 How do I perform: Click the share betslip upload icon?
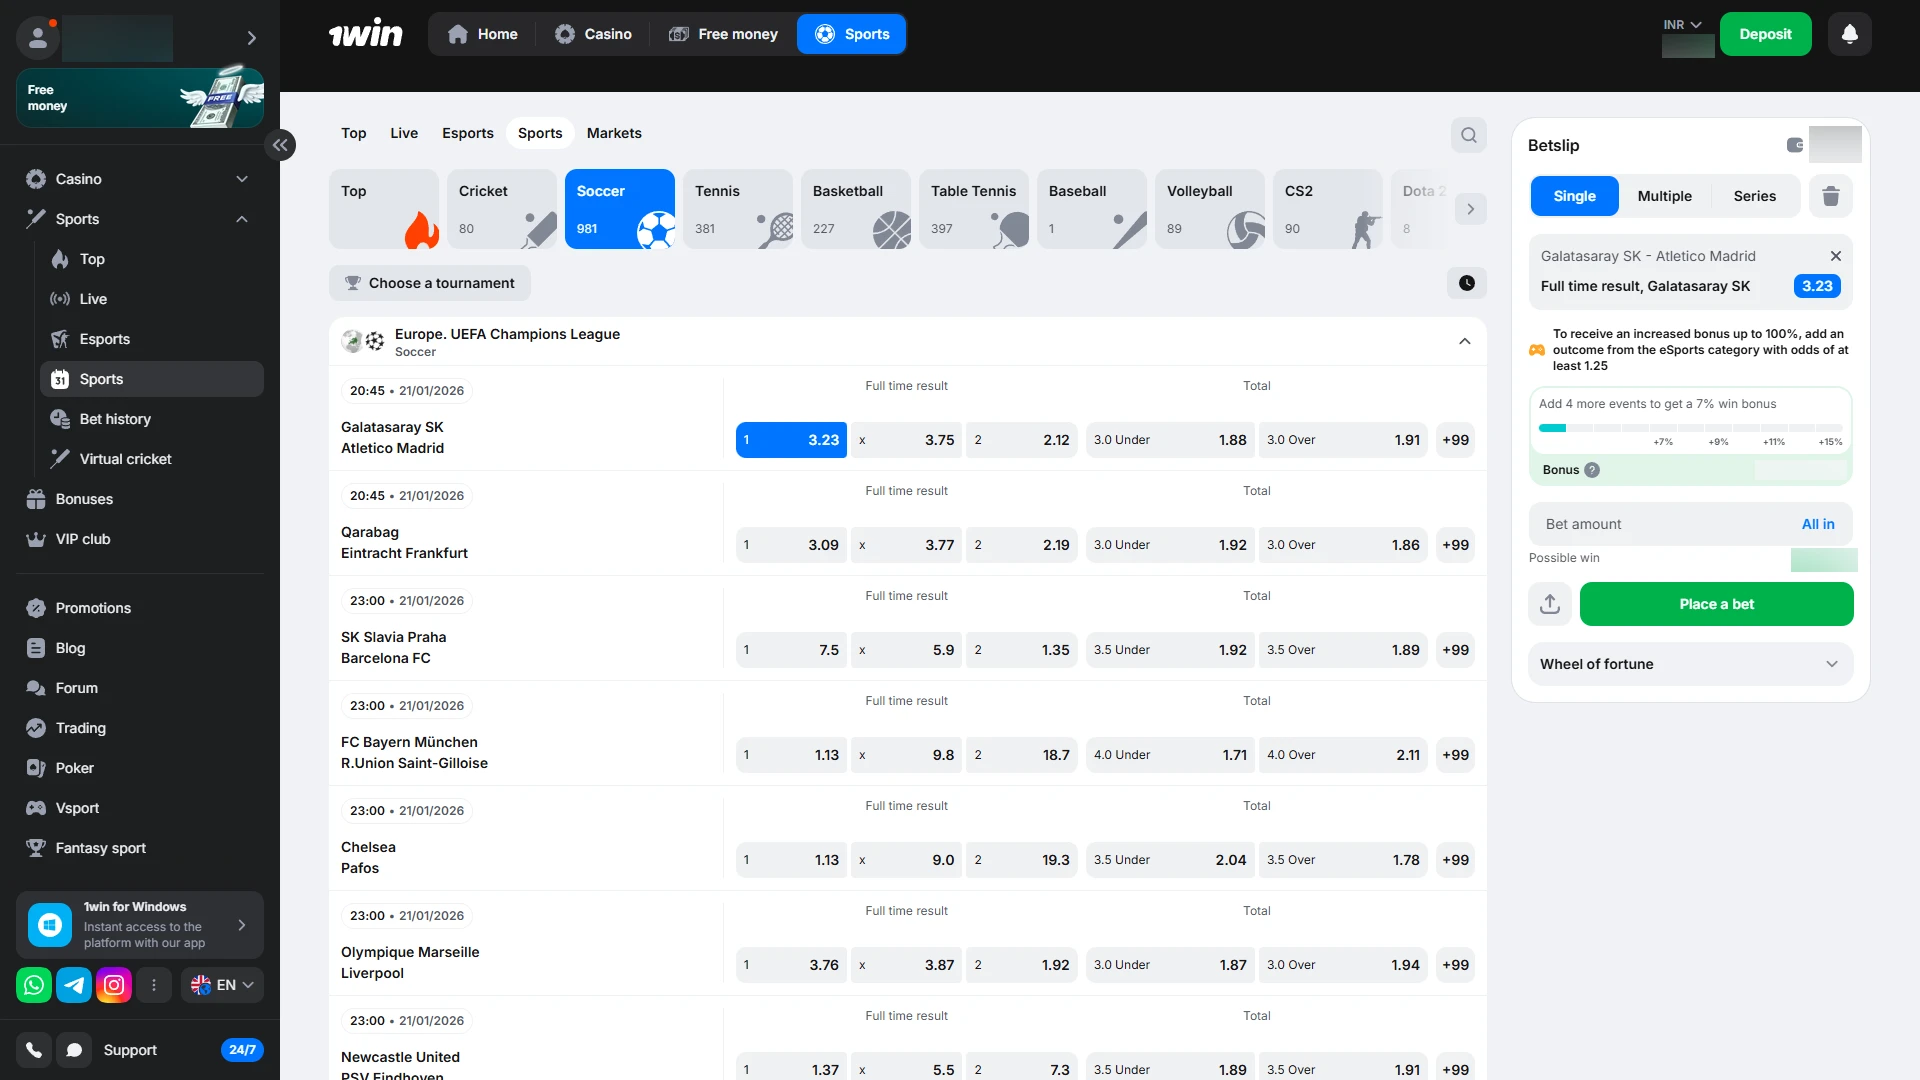[x=1550, y=604]
